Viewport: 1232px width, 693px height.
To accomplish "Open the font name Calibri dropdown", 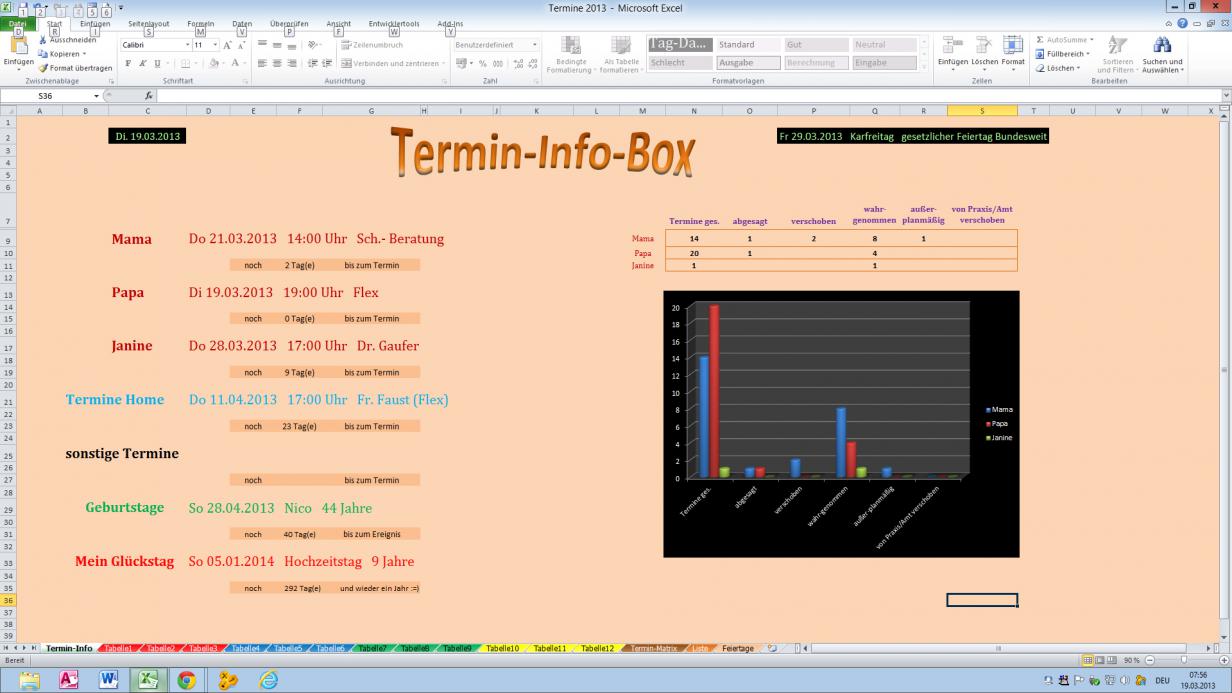I will pos(187,45).
